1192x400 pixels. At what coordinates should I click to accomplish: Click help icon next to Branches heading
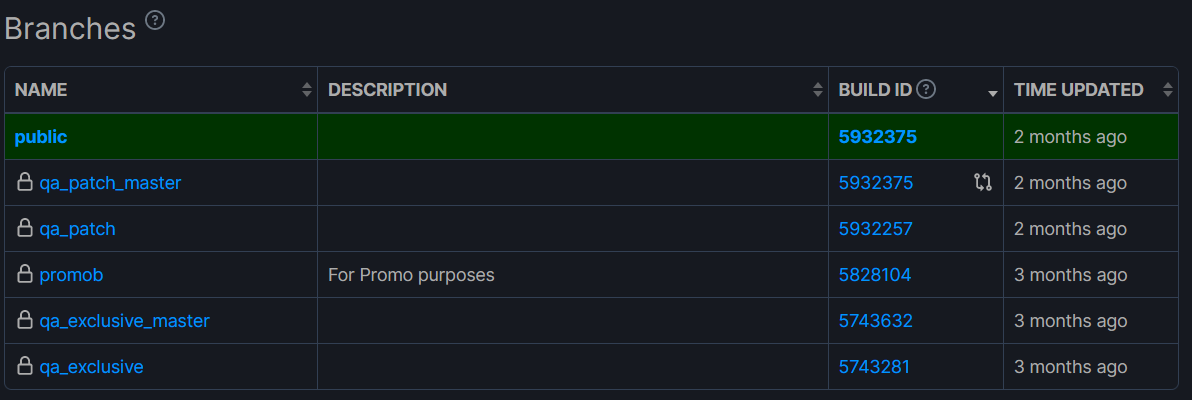pyautogui.click(x=155, y=21)
